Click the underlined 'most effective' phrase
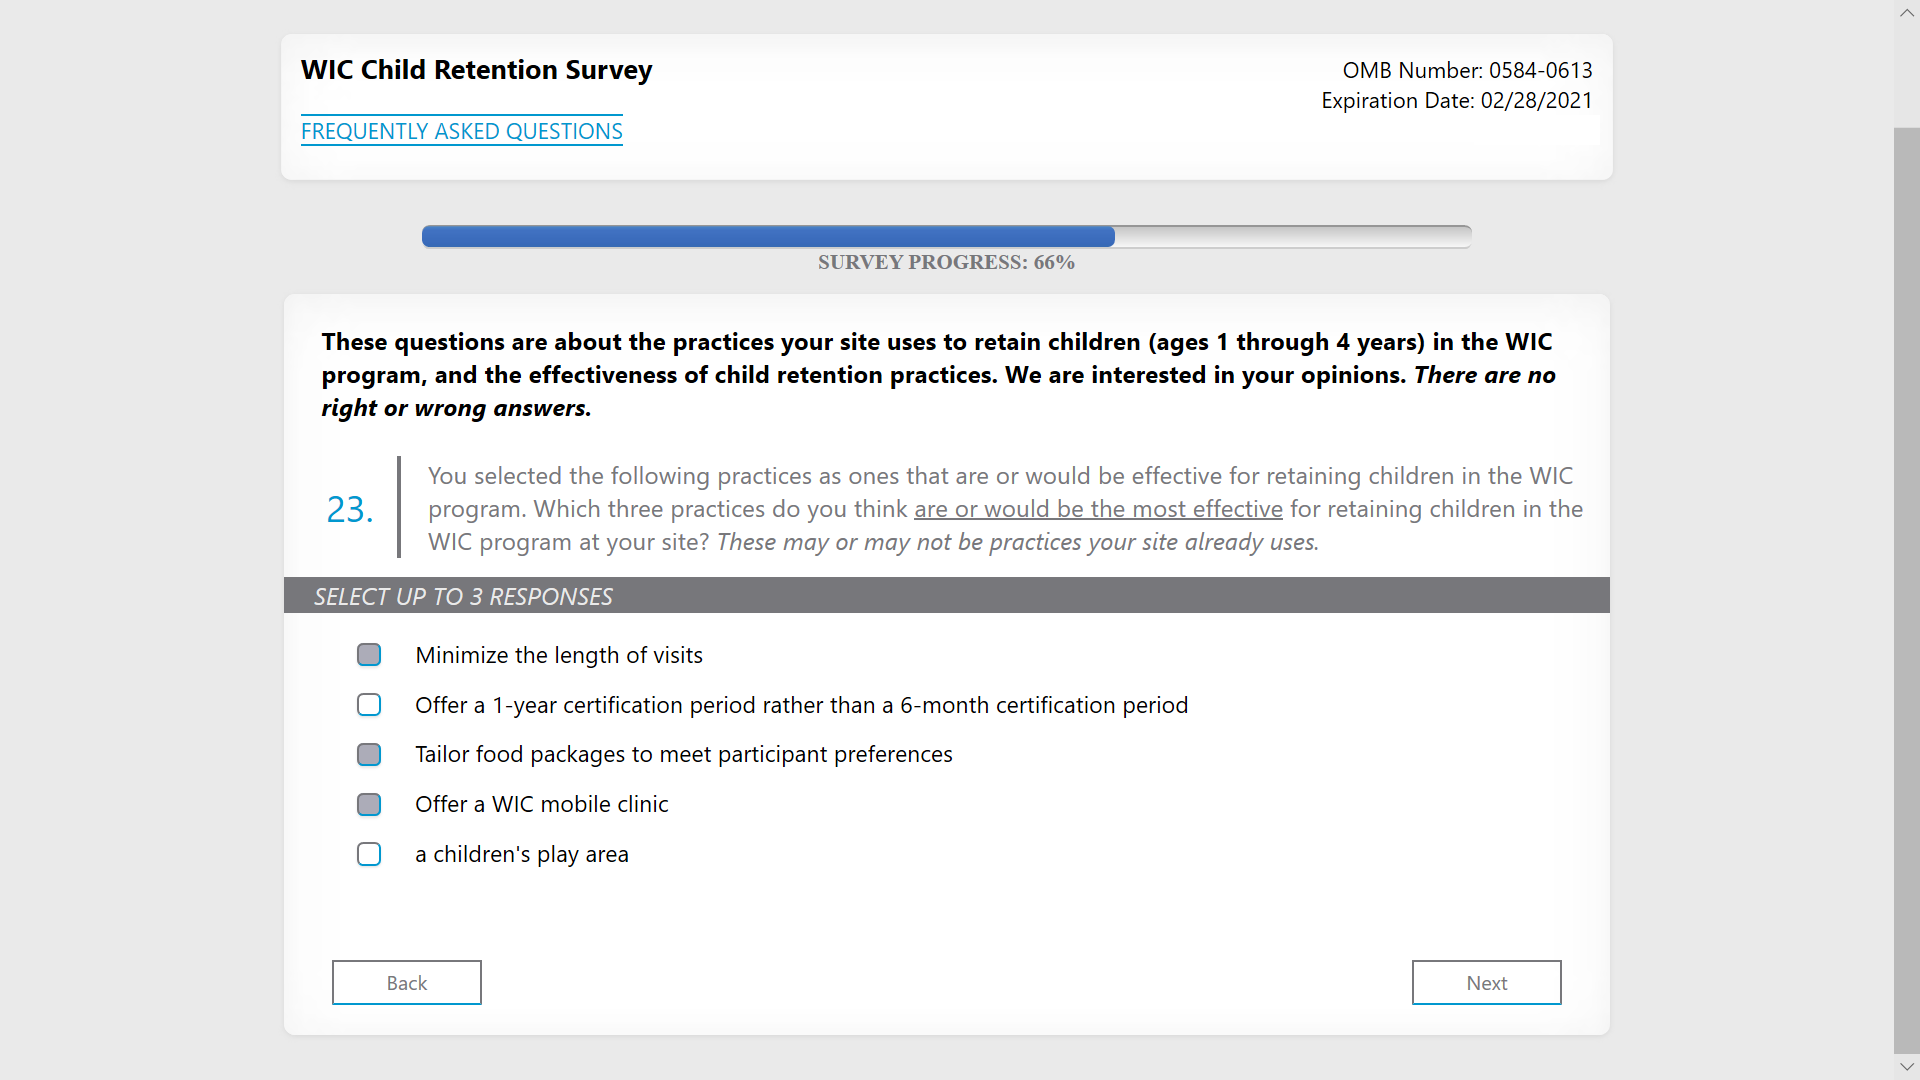 click(x=1097, y=509)
